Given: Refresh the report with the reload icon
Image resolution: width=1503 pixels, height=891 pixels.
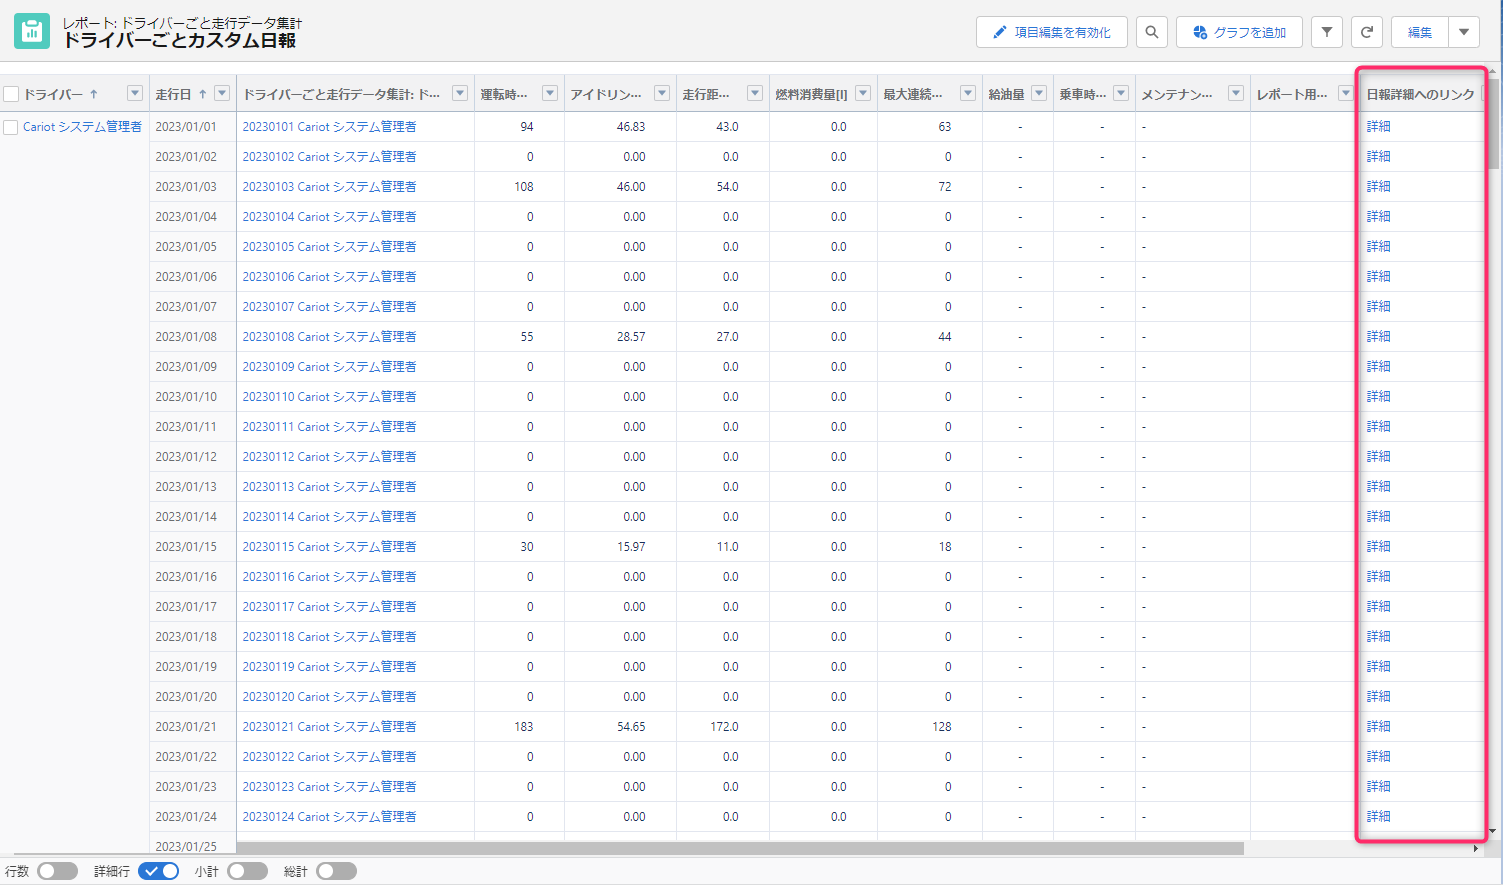Looking at the screenshot, I should [1367, 32].
